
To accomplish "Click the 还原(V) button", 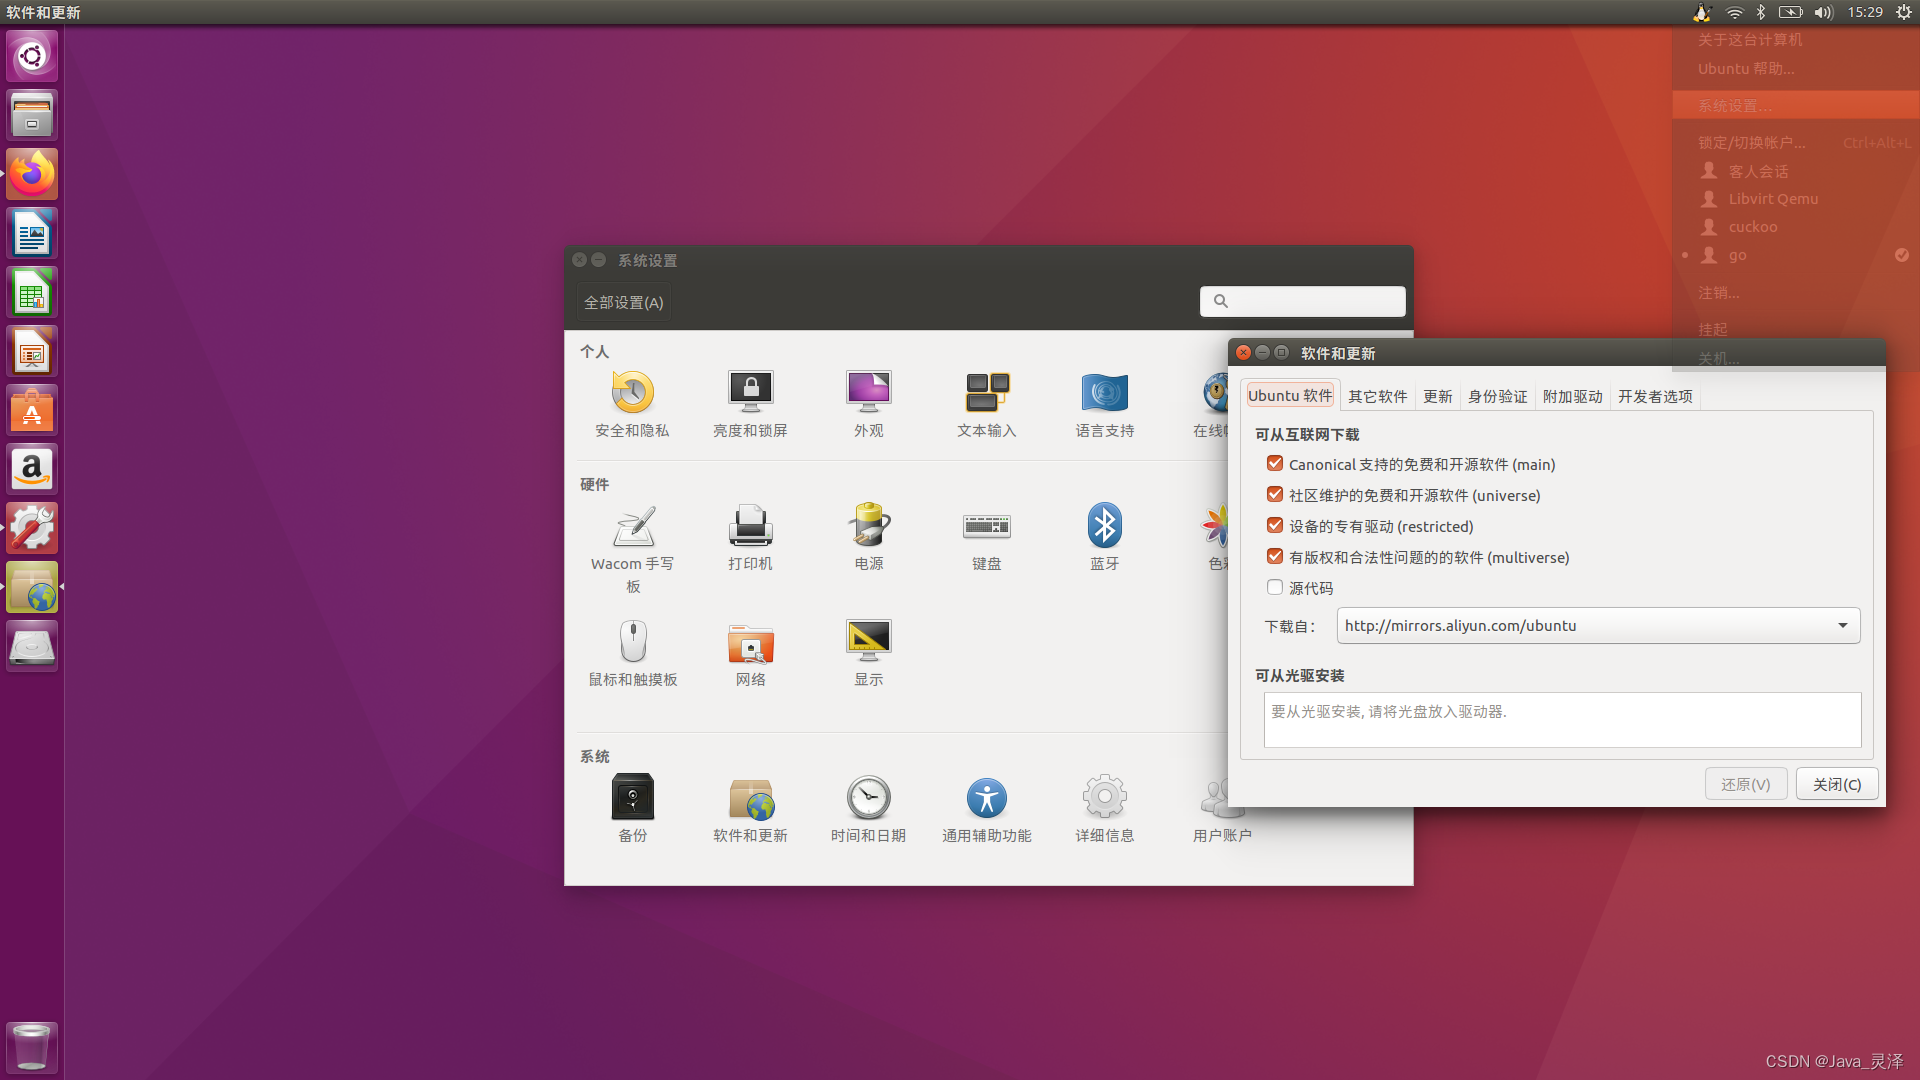I will [1745, 783].
